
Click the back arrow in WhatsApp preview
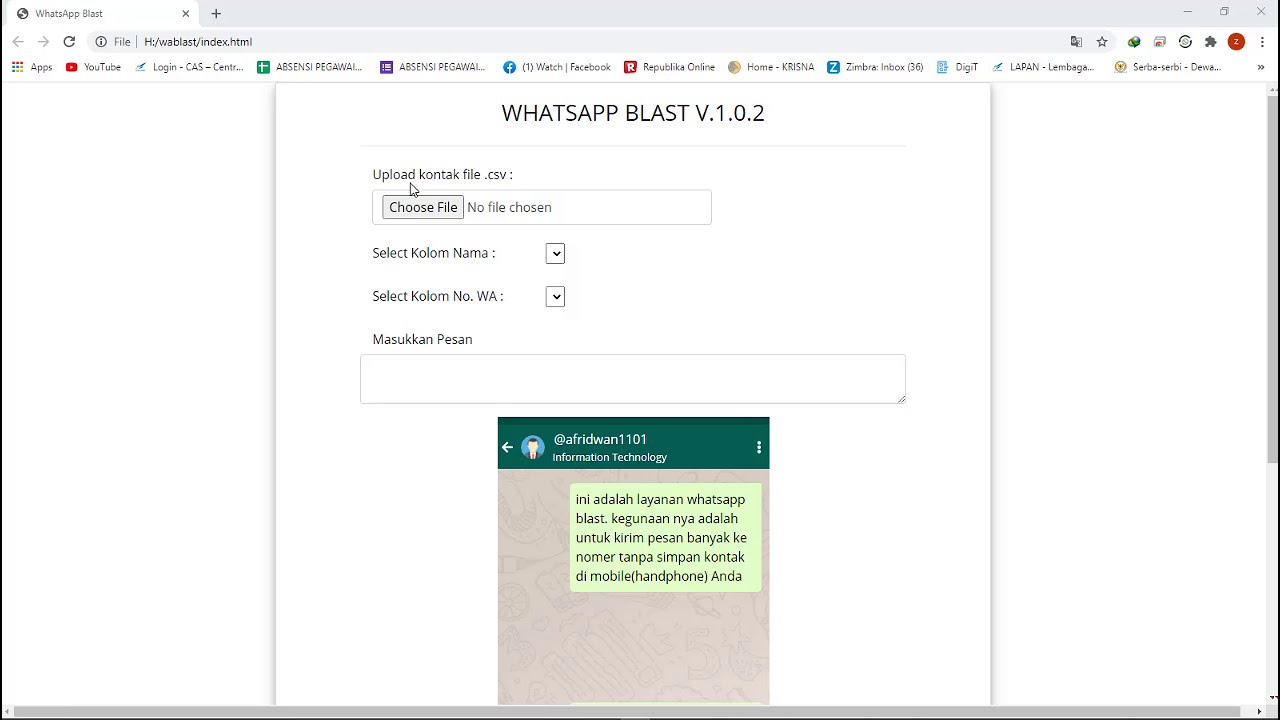(x=507, y=447)
